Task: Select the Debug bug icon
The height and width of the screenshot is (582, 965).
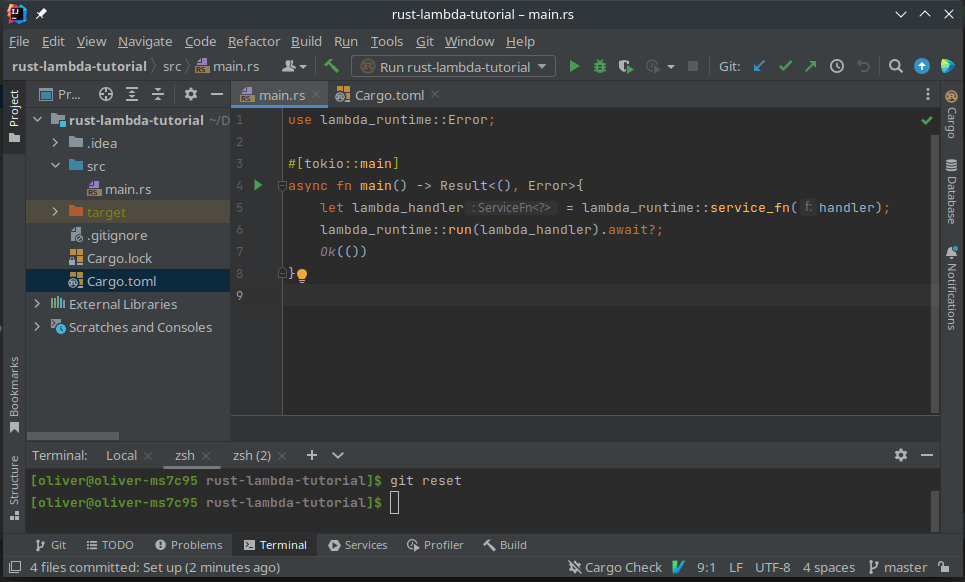Action: (x=598, y=65)
